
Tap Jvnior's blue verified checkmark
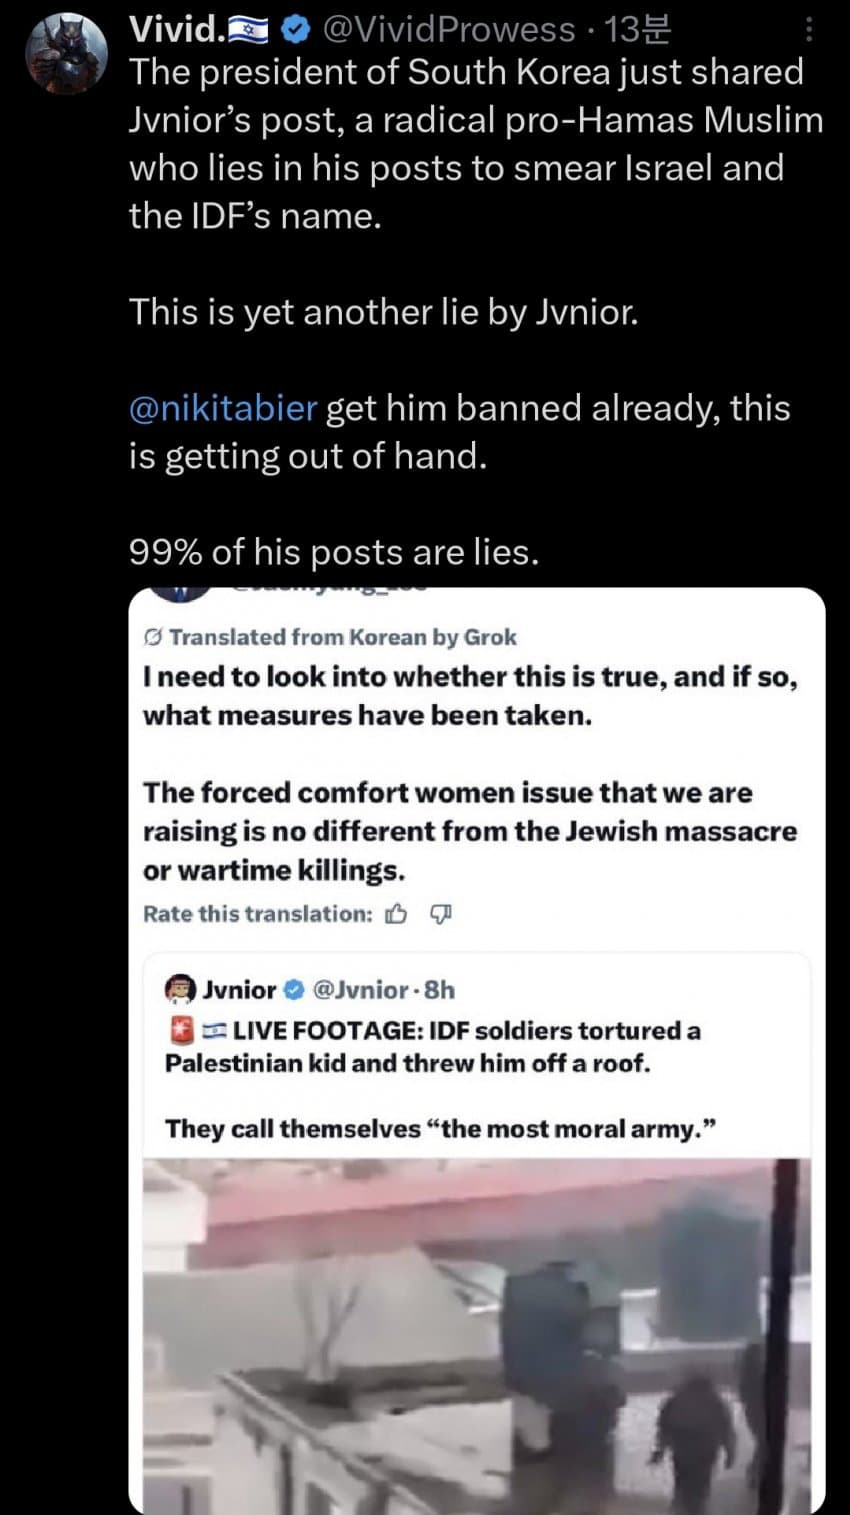[x=294, y=990]
